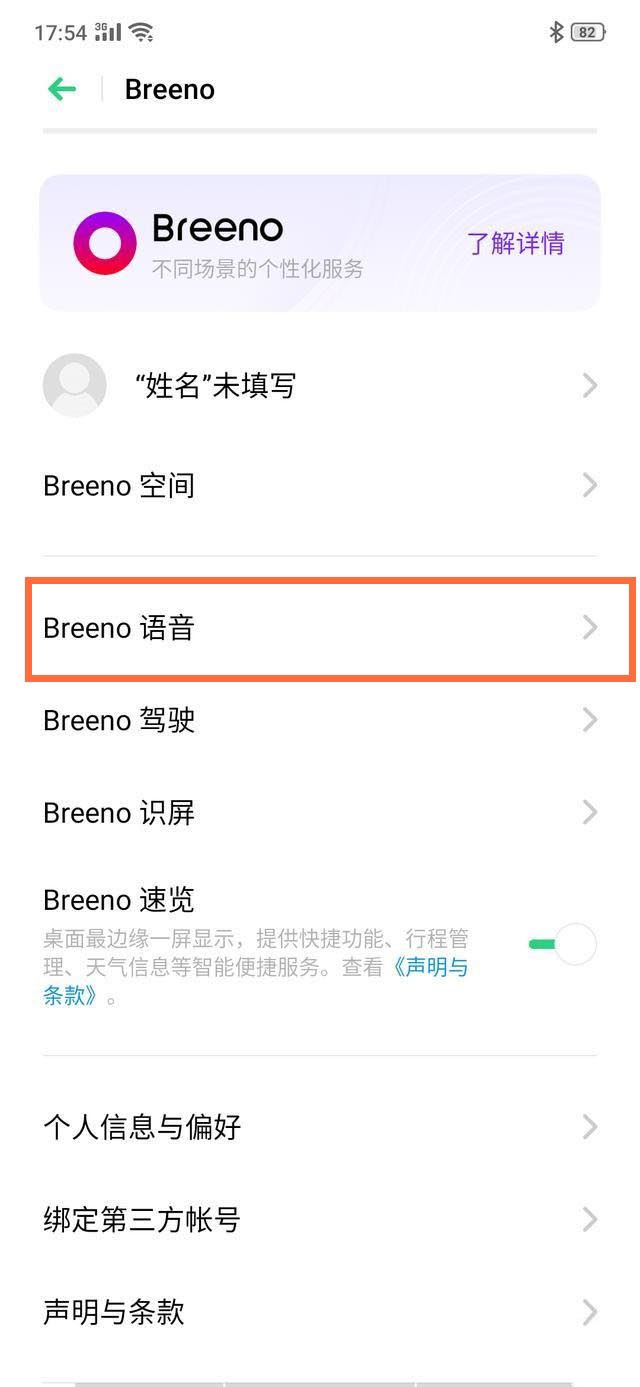Tap the Breeno page title

[x=170, y=90]
